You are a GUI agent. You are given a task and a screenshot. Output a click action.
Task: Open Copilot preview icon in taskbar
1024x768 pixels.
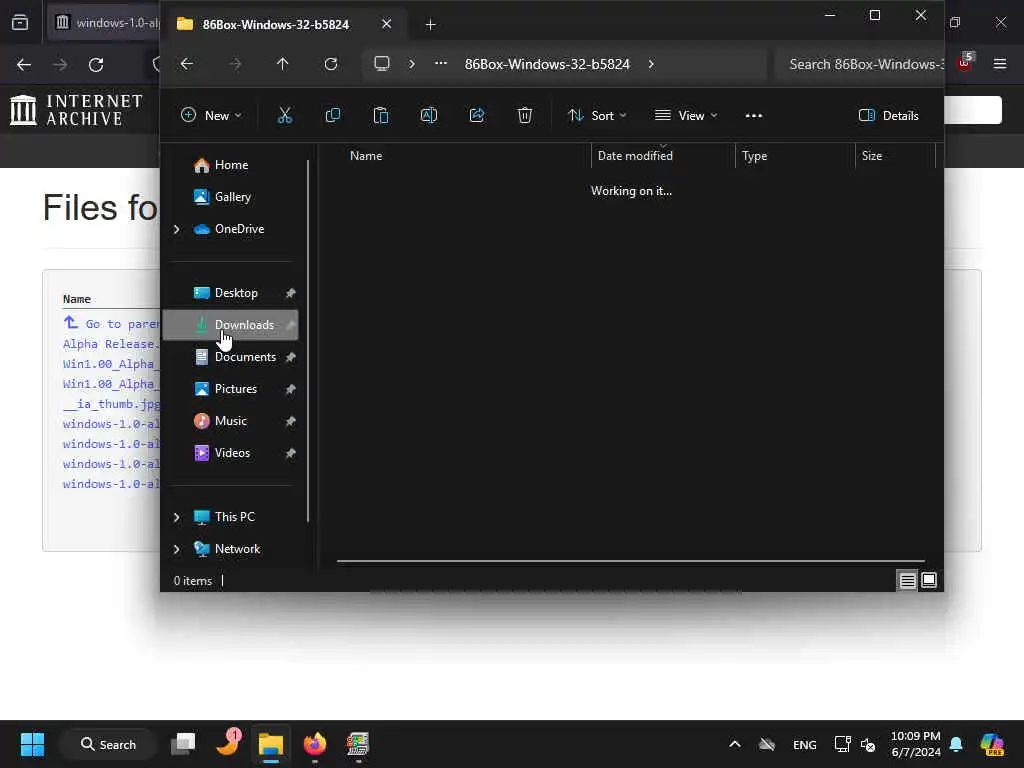992,744
